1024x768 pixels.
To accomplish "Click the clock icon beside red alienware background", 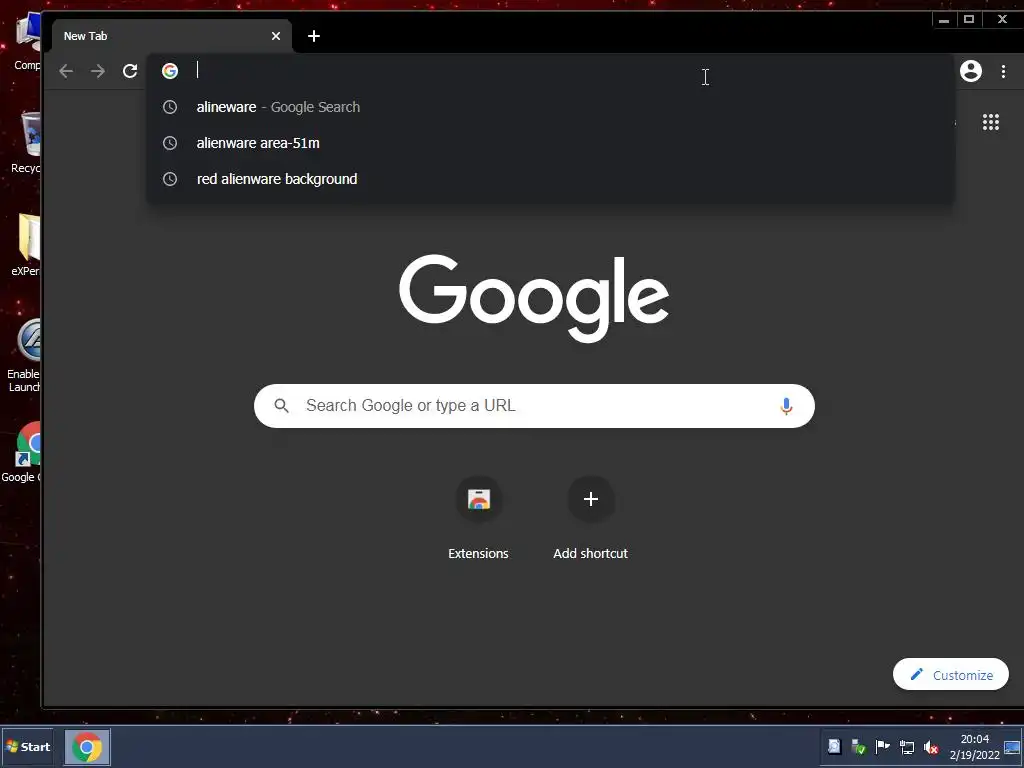I will (170, 179).
